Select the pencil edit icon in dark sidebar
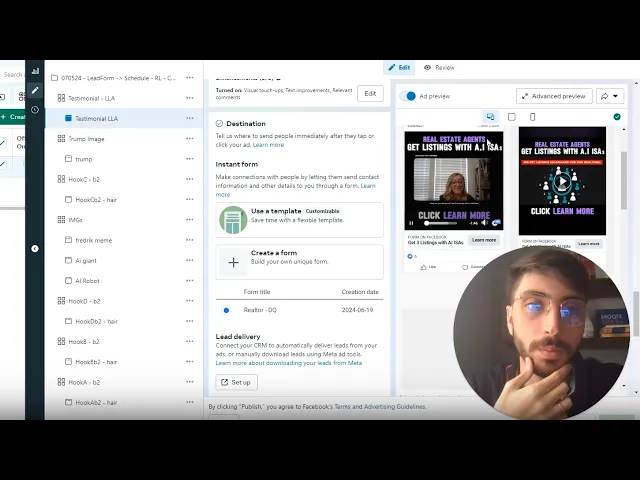The width and height of the screenshot is (640, 480). (35, 90)
